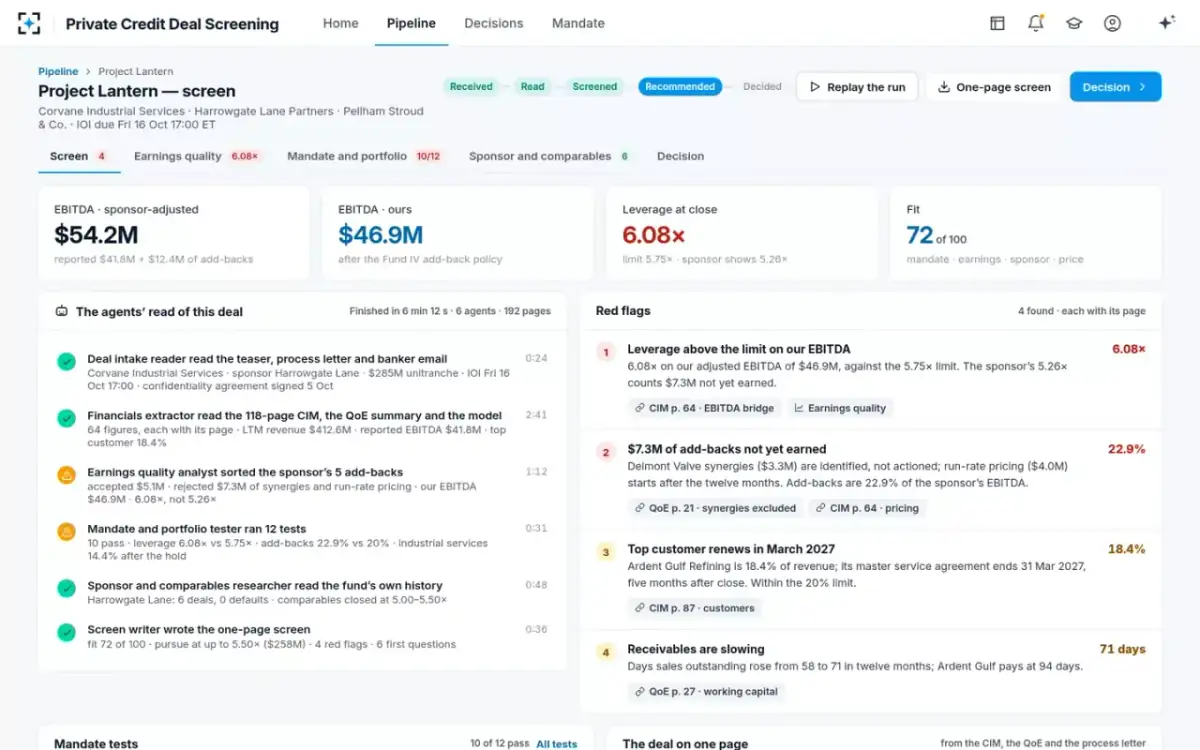Click the Received stage pill
Screen dimensions: 1200x750
(x=471, y=87)
